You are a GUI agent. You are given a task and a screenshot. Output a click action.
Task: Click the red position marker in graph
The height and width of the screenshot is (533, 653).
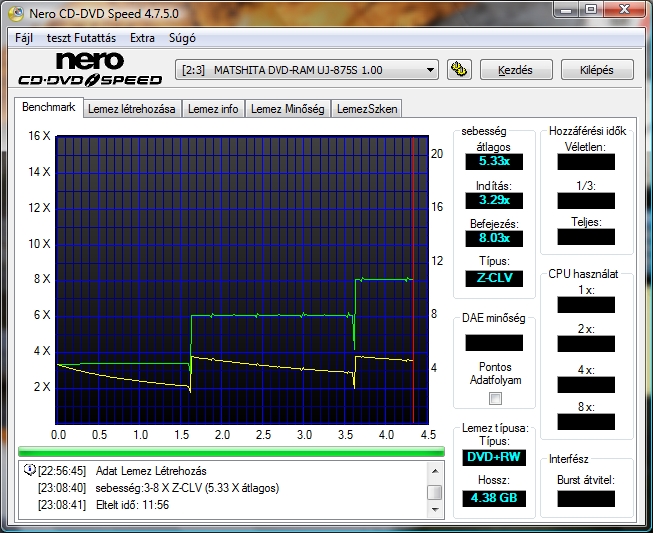click(x=413, y=279)
